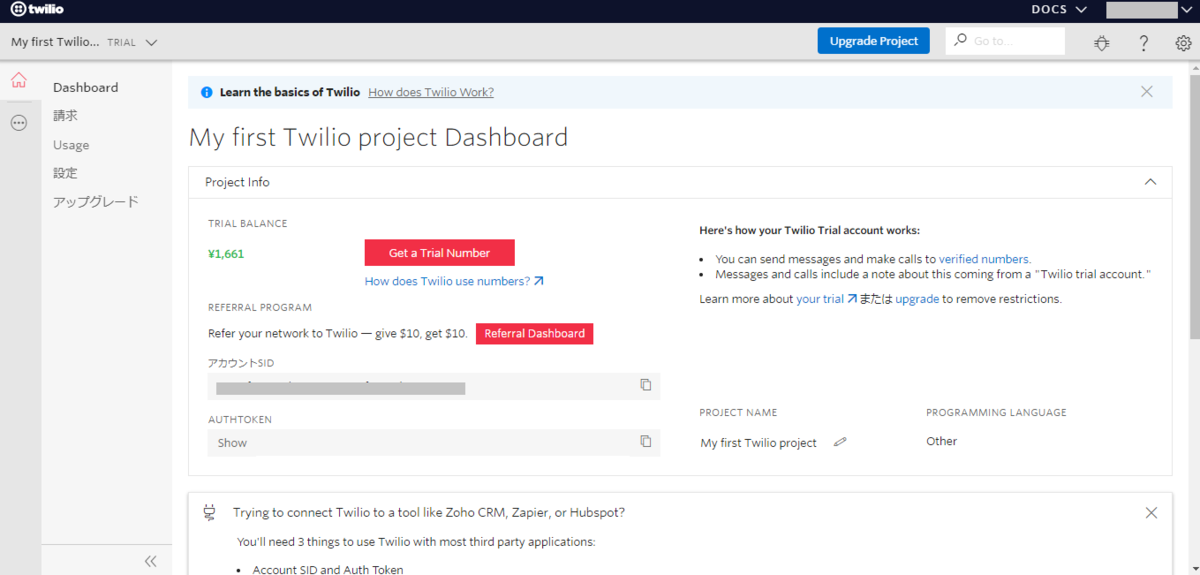Select アップグレード in the sidebar
This screenshot has height=575, width=1200.
coord(96,201)
